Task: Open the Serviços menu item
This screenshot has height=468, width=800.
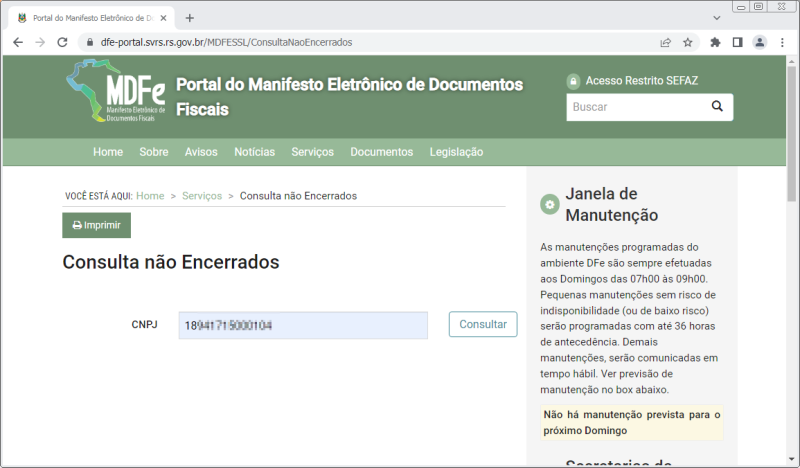Action: point(312,152)
